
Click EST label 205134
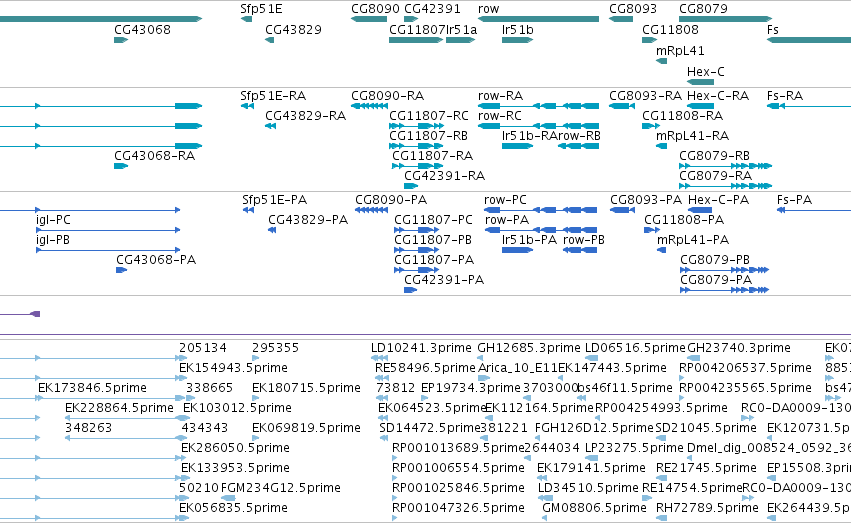(x=203, y=348)
